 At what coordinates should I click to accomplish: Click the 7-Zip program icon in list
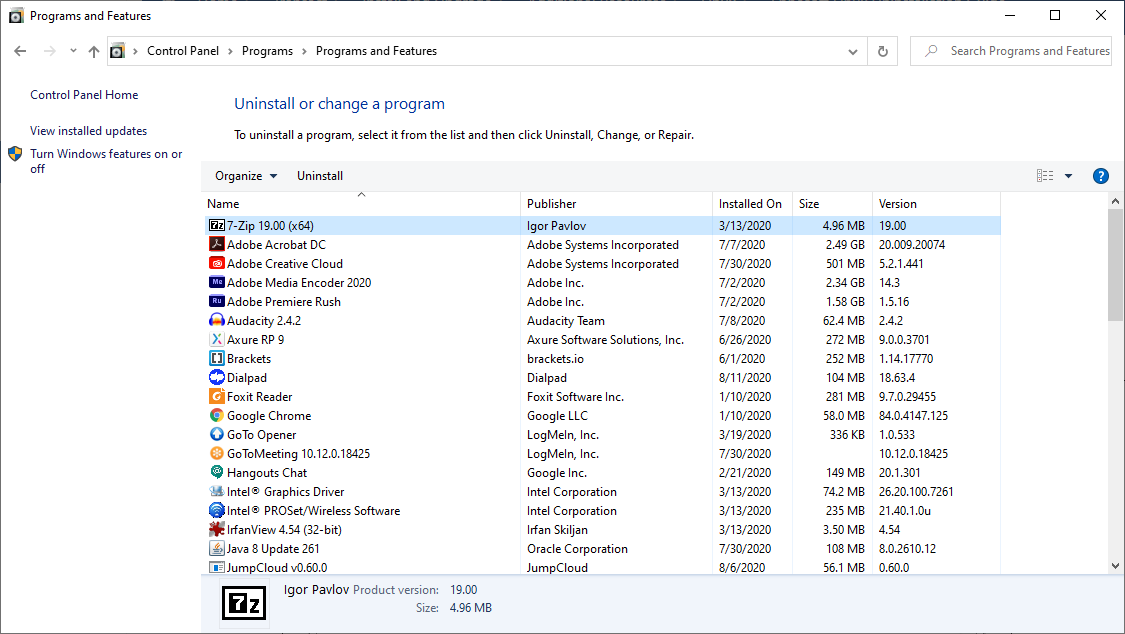pos(217,225)
